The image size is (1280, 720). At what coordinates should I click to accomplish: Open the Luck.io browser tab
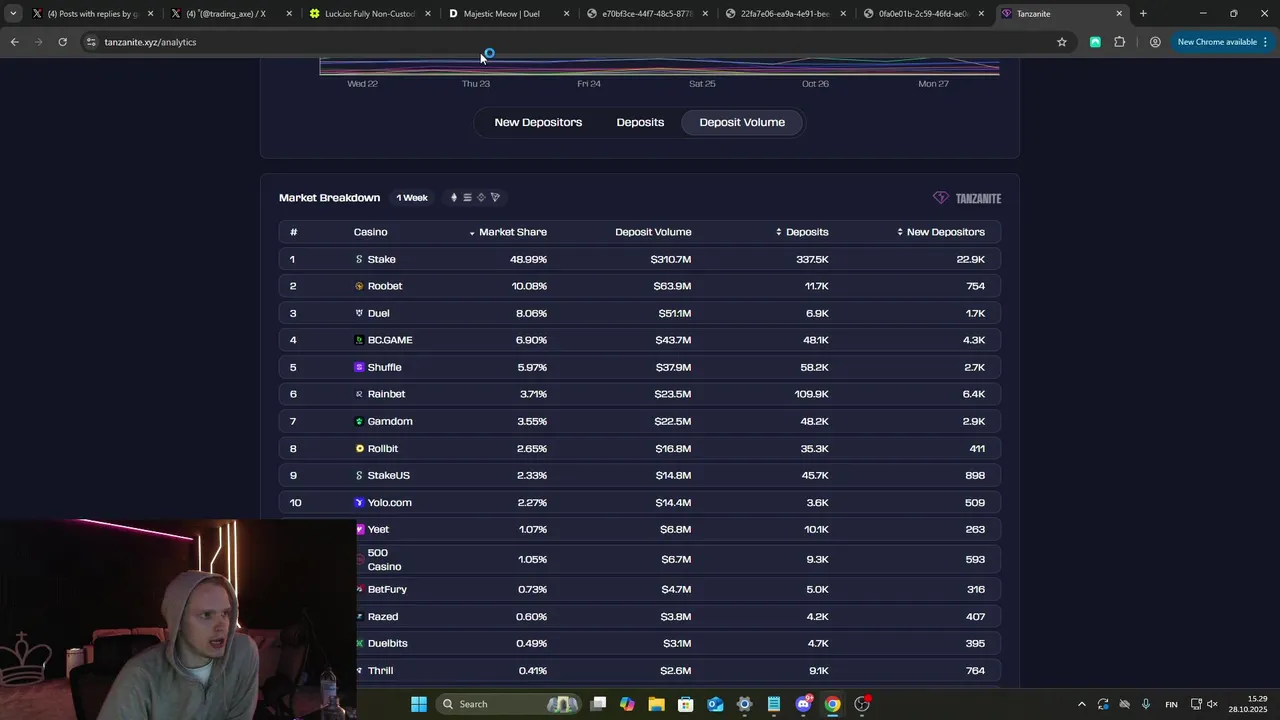tap(369, 14)
